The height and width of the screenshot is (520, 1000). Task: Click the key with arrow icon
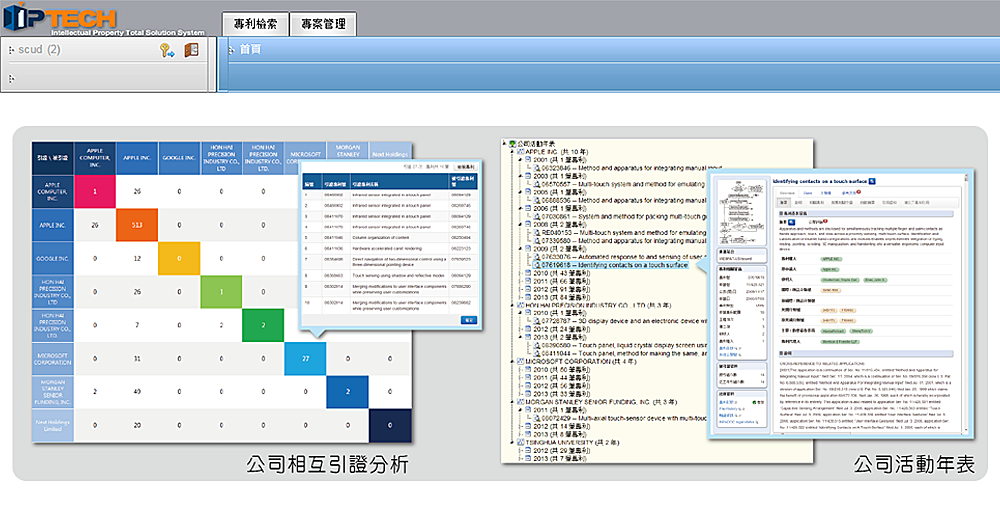tap(167, 50)
